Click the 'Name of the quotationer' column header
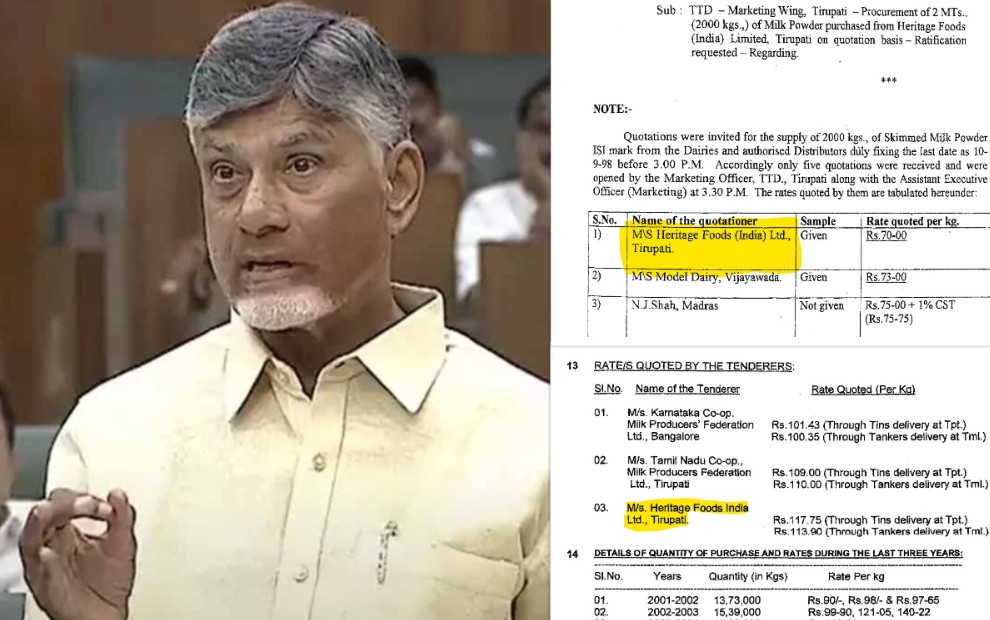 tap(694, 221)
